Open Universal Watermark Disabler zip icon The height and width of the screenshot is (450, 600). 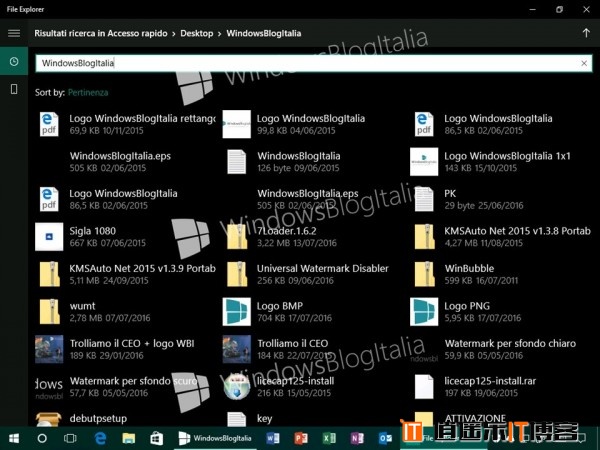237,274
